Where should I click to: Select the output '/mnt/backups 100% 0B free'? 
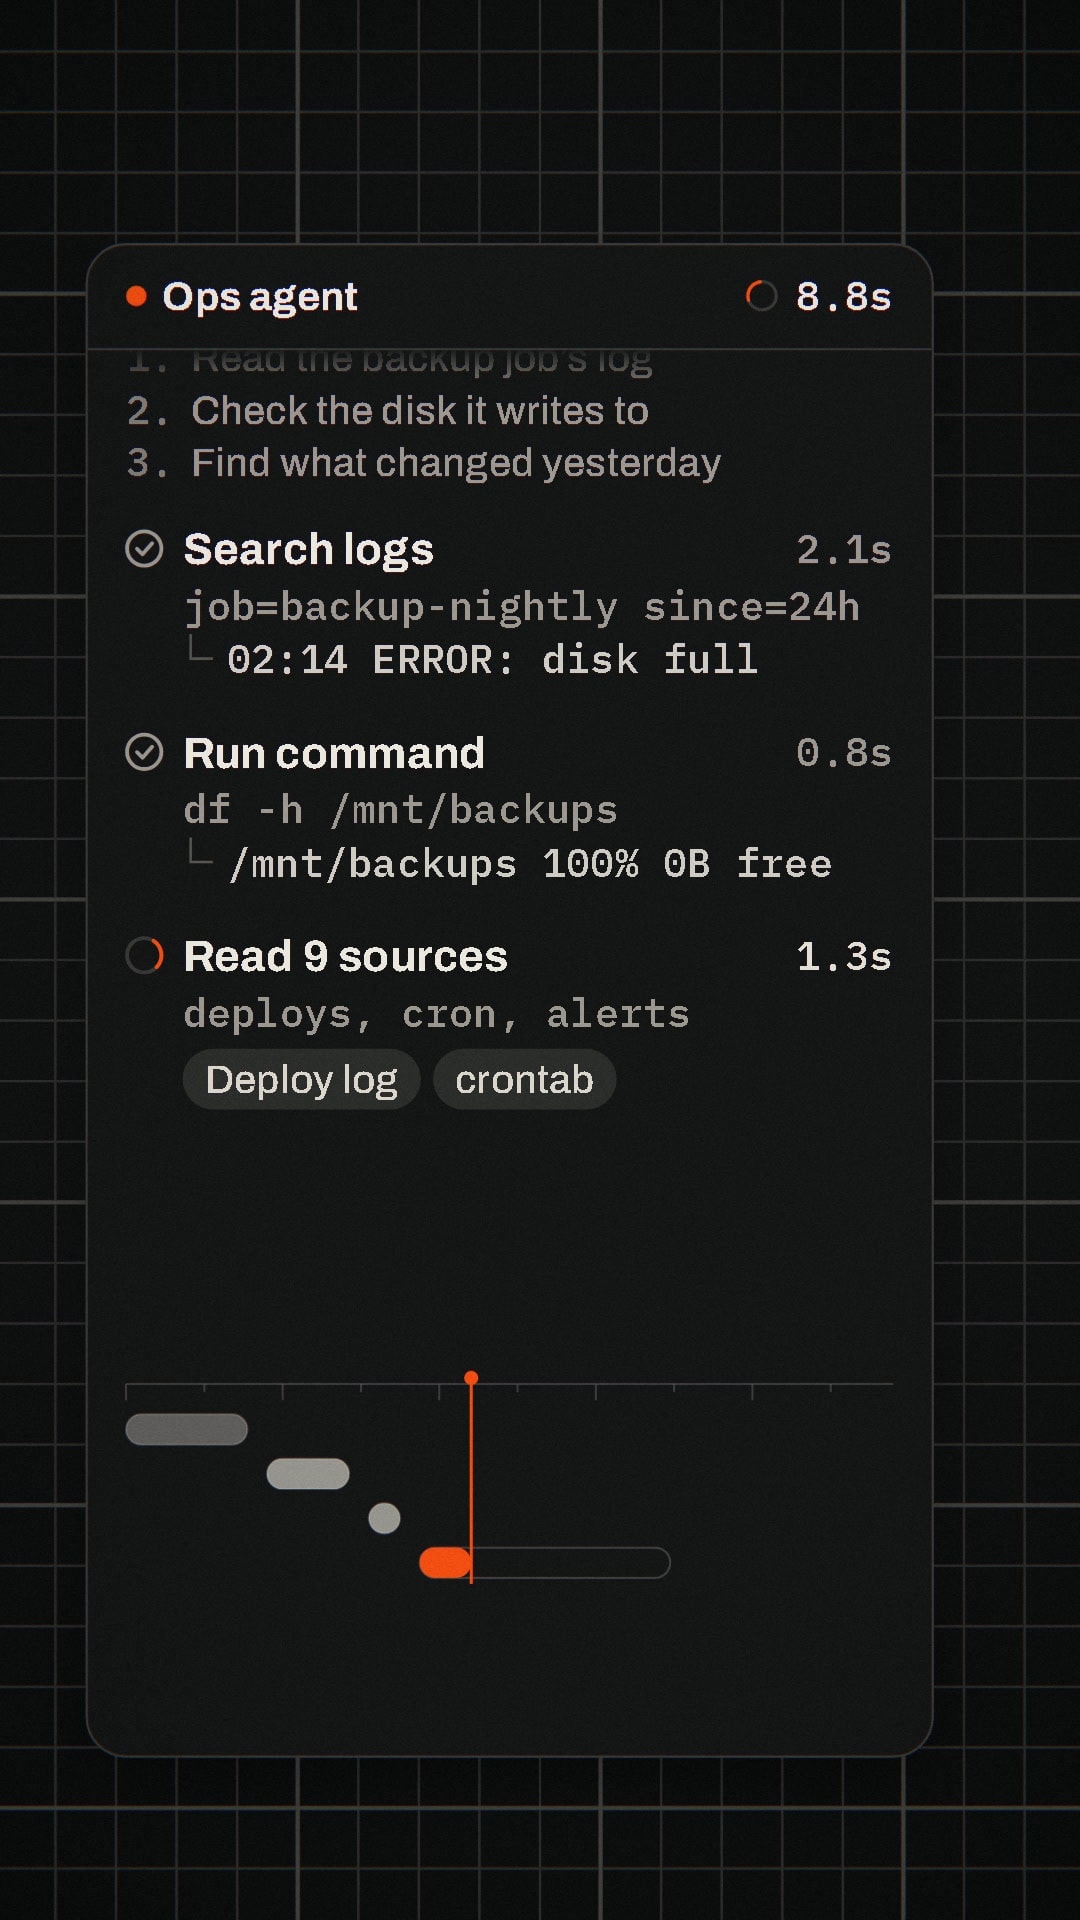pyautogui.click(x=530, y=864)
